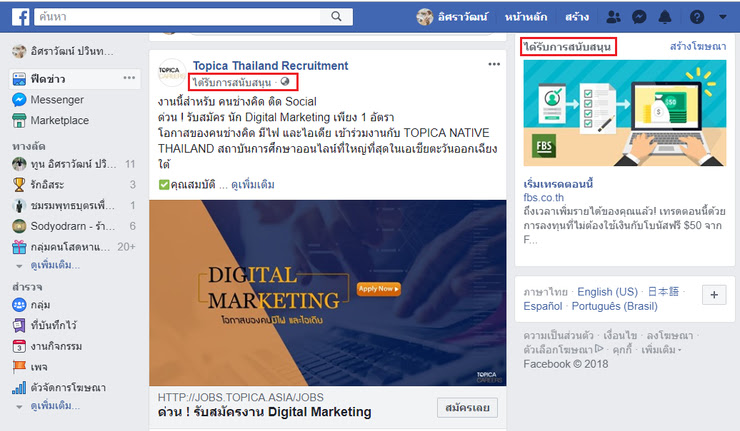The image size is (740, 431).
Task: Open Marketplace in left sidebar
Action: [x=50, y=120]
